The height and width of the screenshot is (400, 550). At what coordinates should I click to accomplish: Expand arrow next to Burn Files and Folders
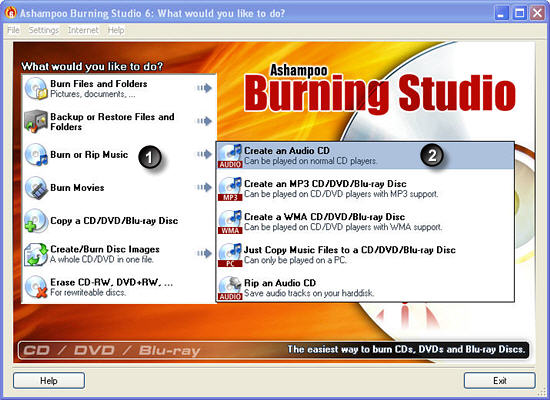coord(204,88)
